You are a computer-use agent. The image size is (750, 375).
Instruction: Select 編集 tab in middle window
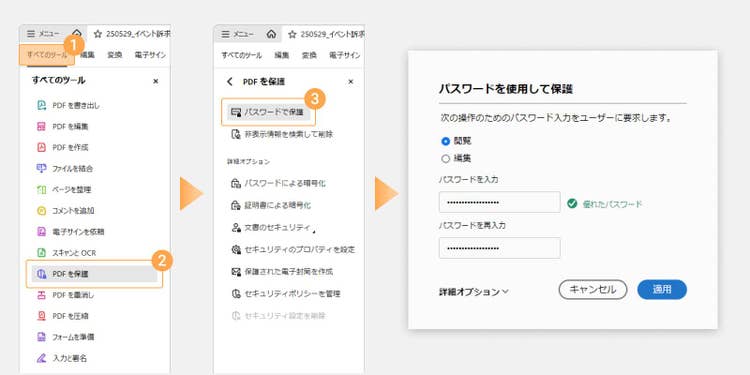click(282, 55)
